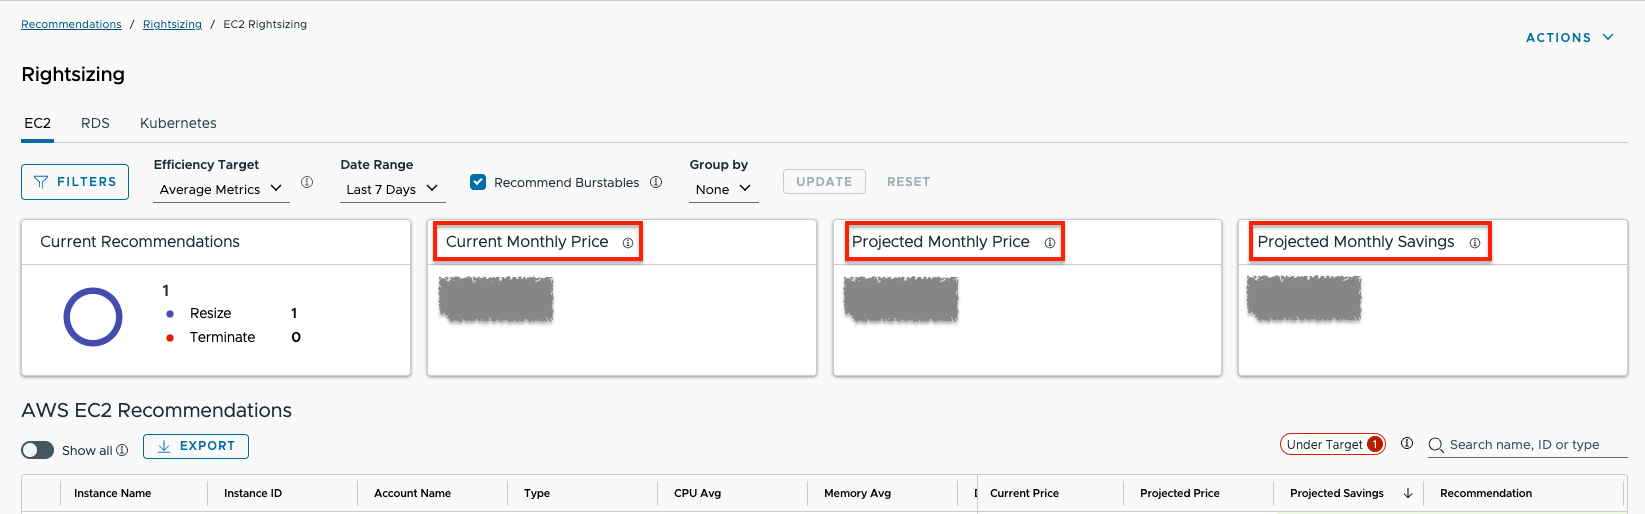Click the Projected Savings sort arrow

click(1408, 493)
